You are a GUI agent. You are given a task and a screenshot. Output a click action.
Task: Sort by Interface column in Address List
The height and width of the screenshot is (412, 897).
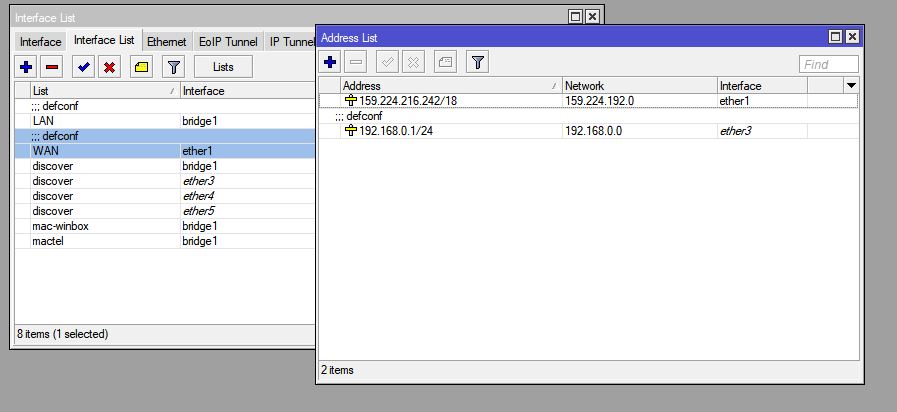[x=763, y=86]
